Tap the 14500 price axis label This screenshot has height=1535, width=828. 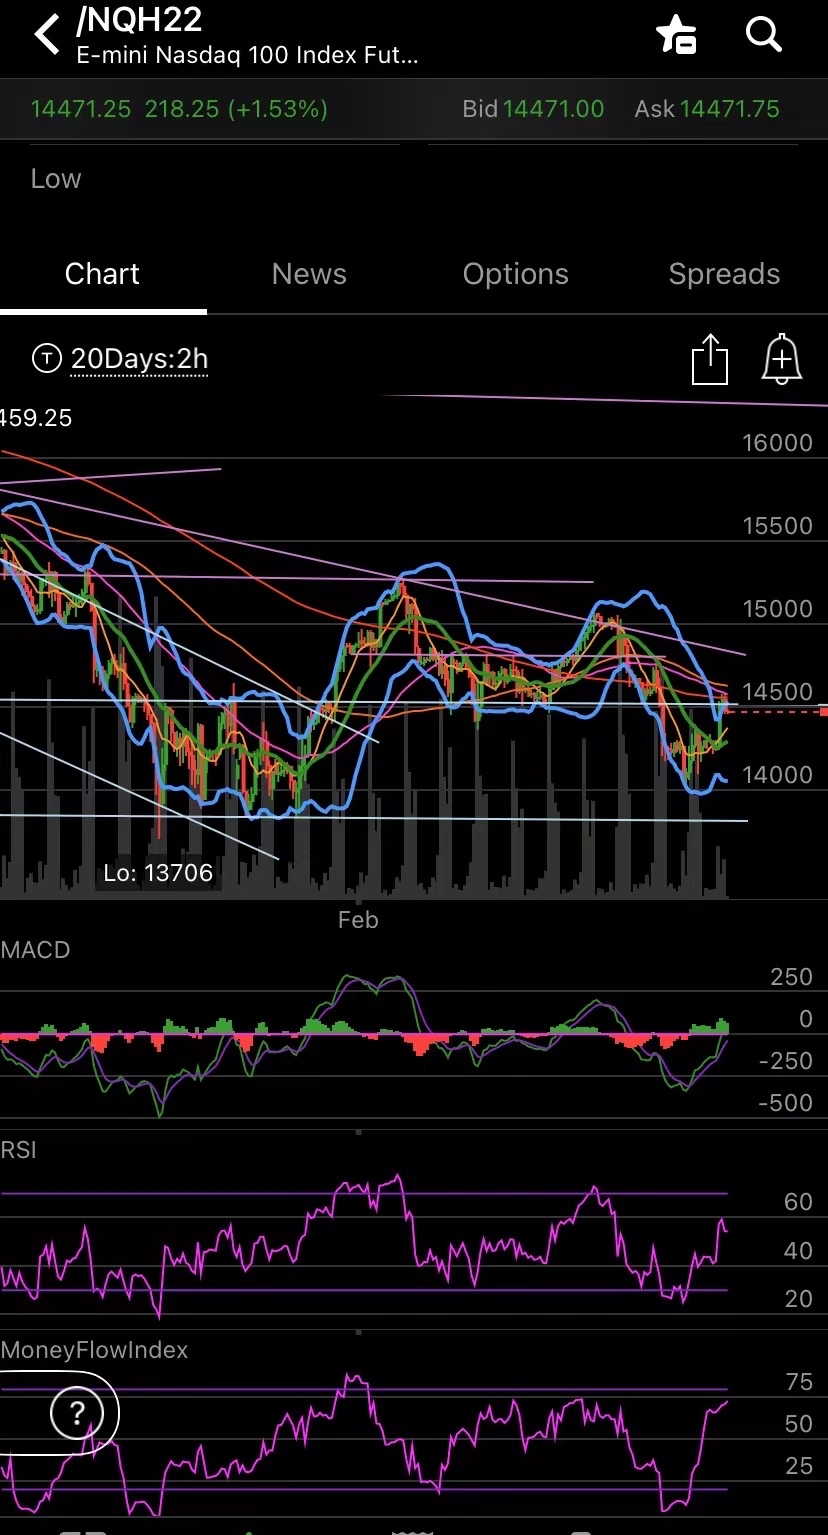point(777,692)
